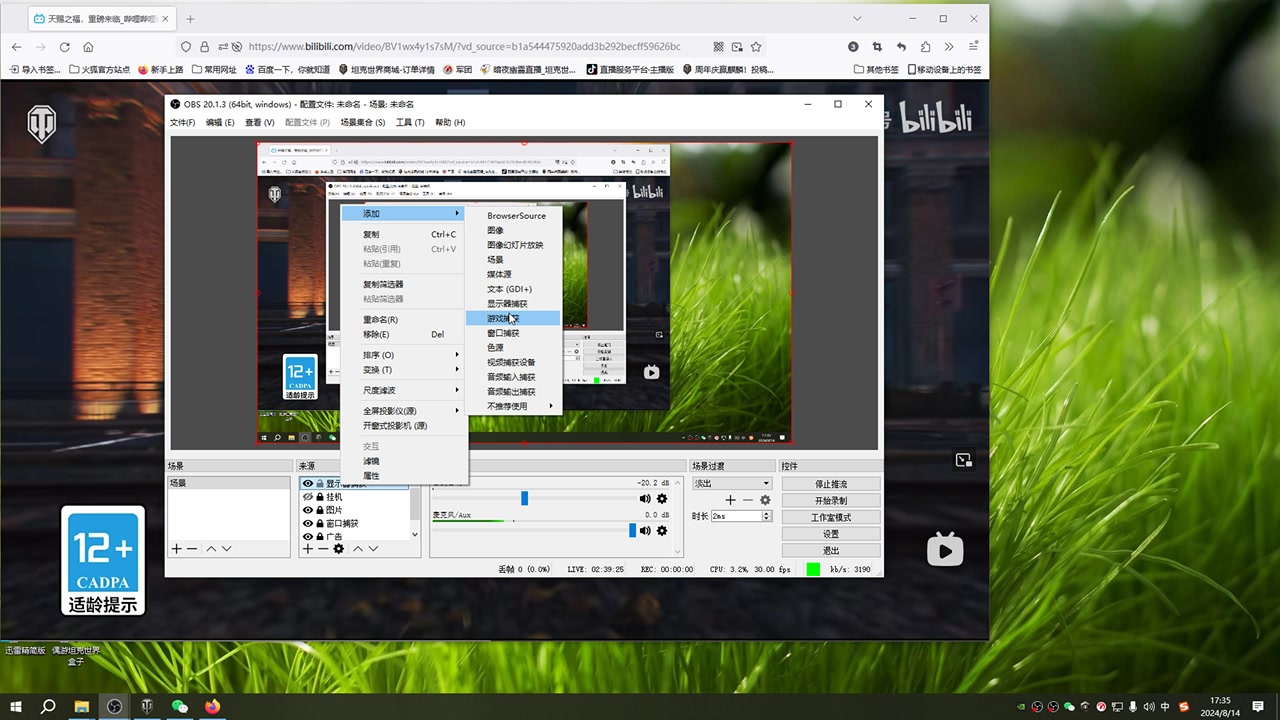Move scene down in Scenes list
Viewport: 1280px width, 720px height.
227,549
